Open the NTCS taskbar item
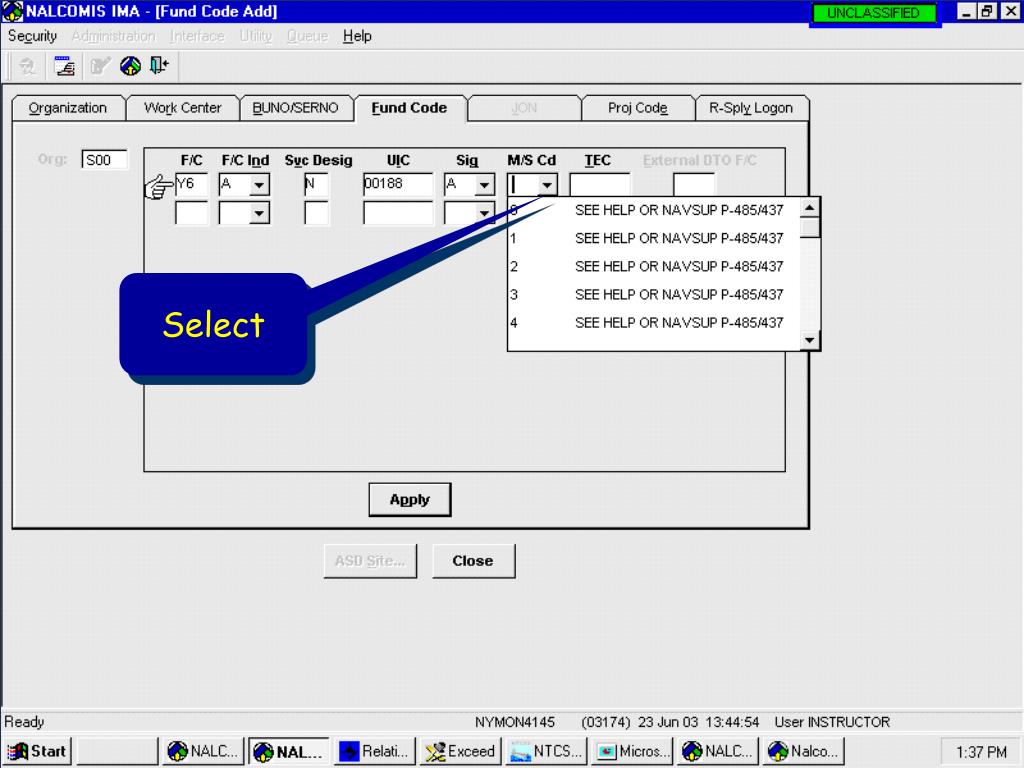The image size is (1024, 768). [x=546, y=752]
